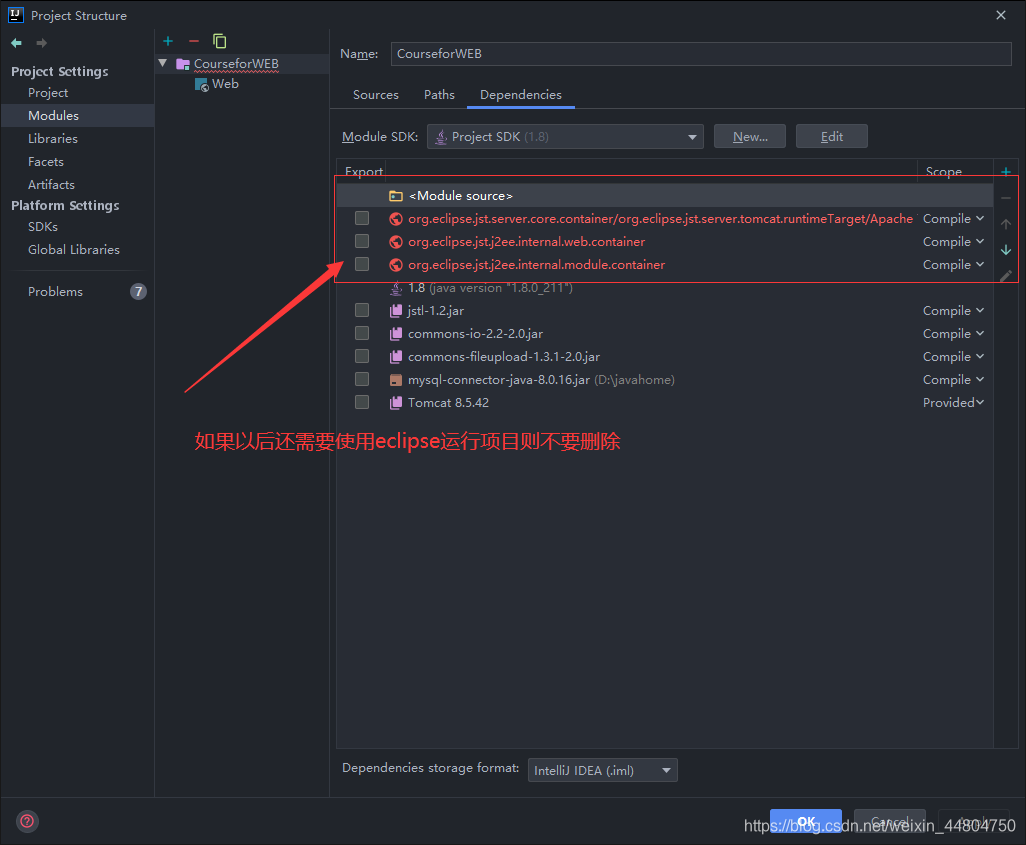The width and height of the screenshot is (1026, 845).
Task: Click the server.core.container globe icon
Action: [396, 219]
